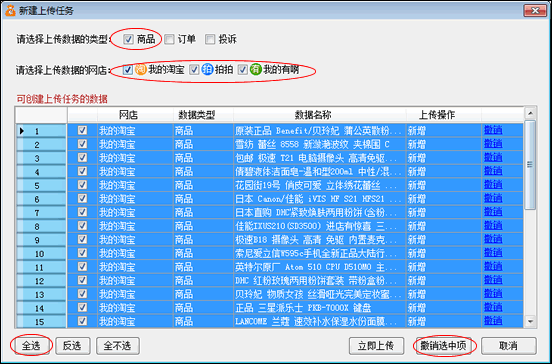Screen dimensions: 552x364
Task: Uncheck row 2 checkbox in table
Action: pyautogui.click(x=82, y=144)
